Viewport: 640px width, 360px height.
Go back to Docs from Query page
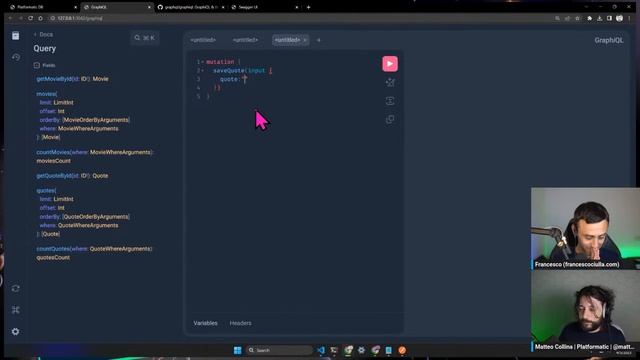point(43,34)
